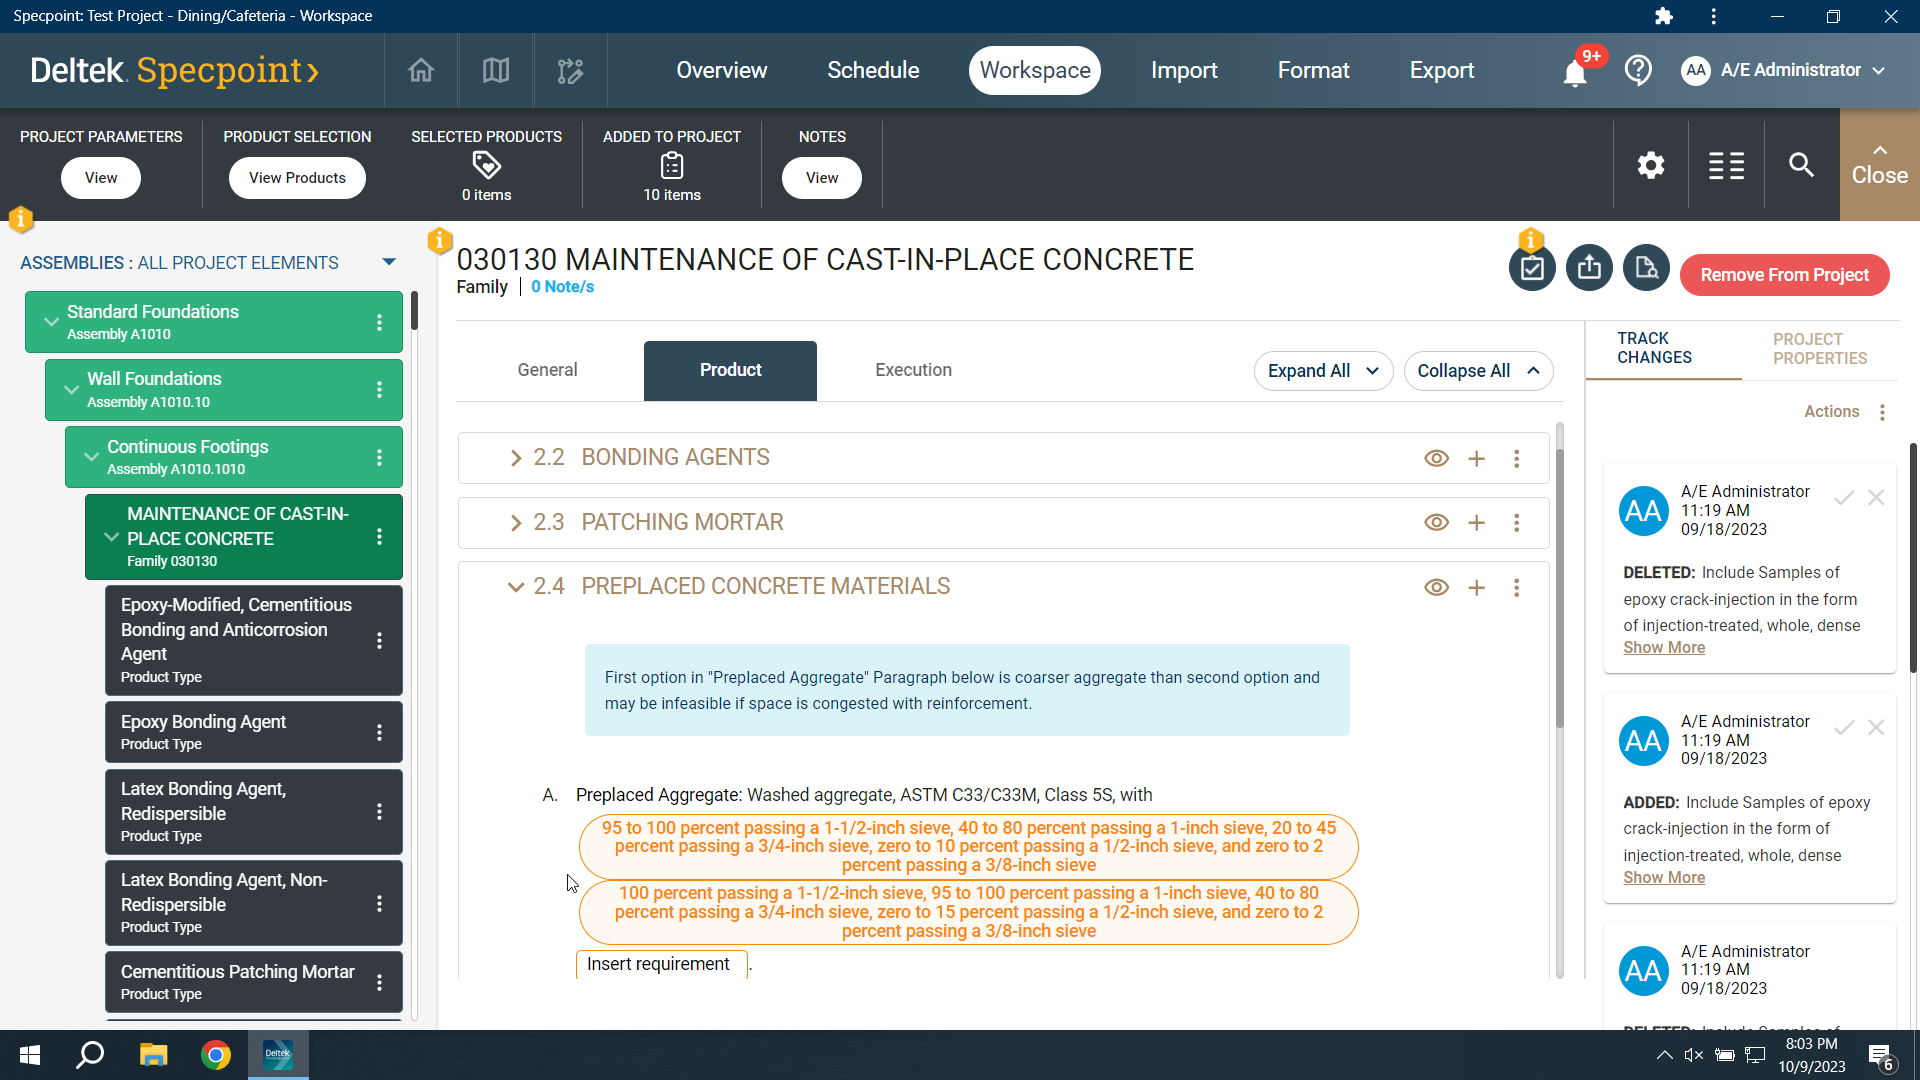Open the Schedule menu item

point(873,70)
